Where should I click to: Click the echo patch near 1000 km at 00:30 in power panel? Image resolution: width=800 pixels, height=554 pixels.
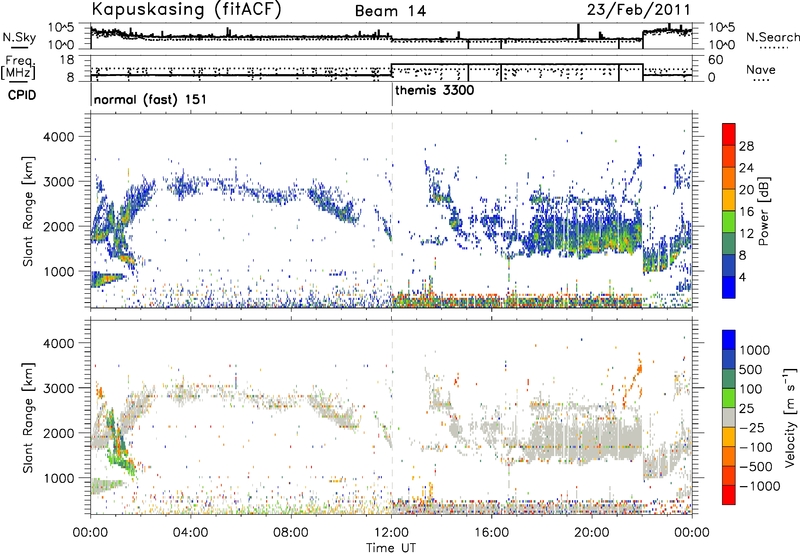[x=107, y=279]
